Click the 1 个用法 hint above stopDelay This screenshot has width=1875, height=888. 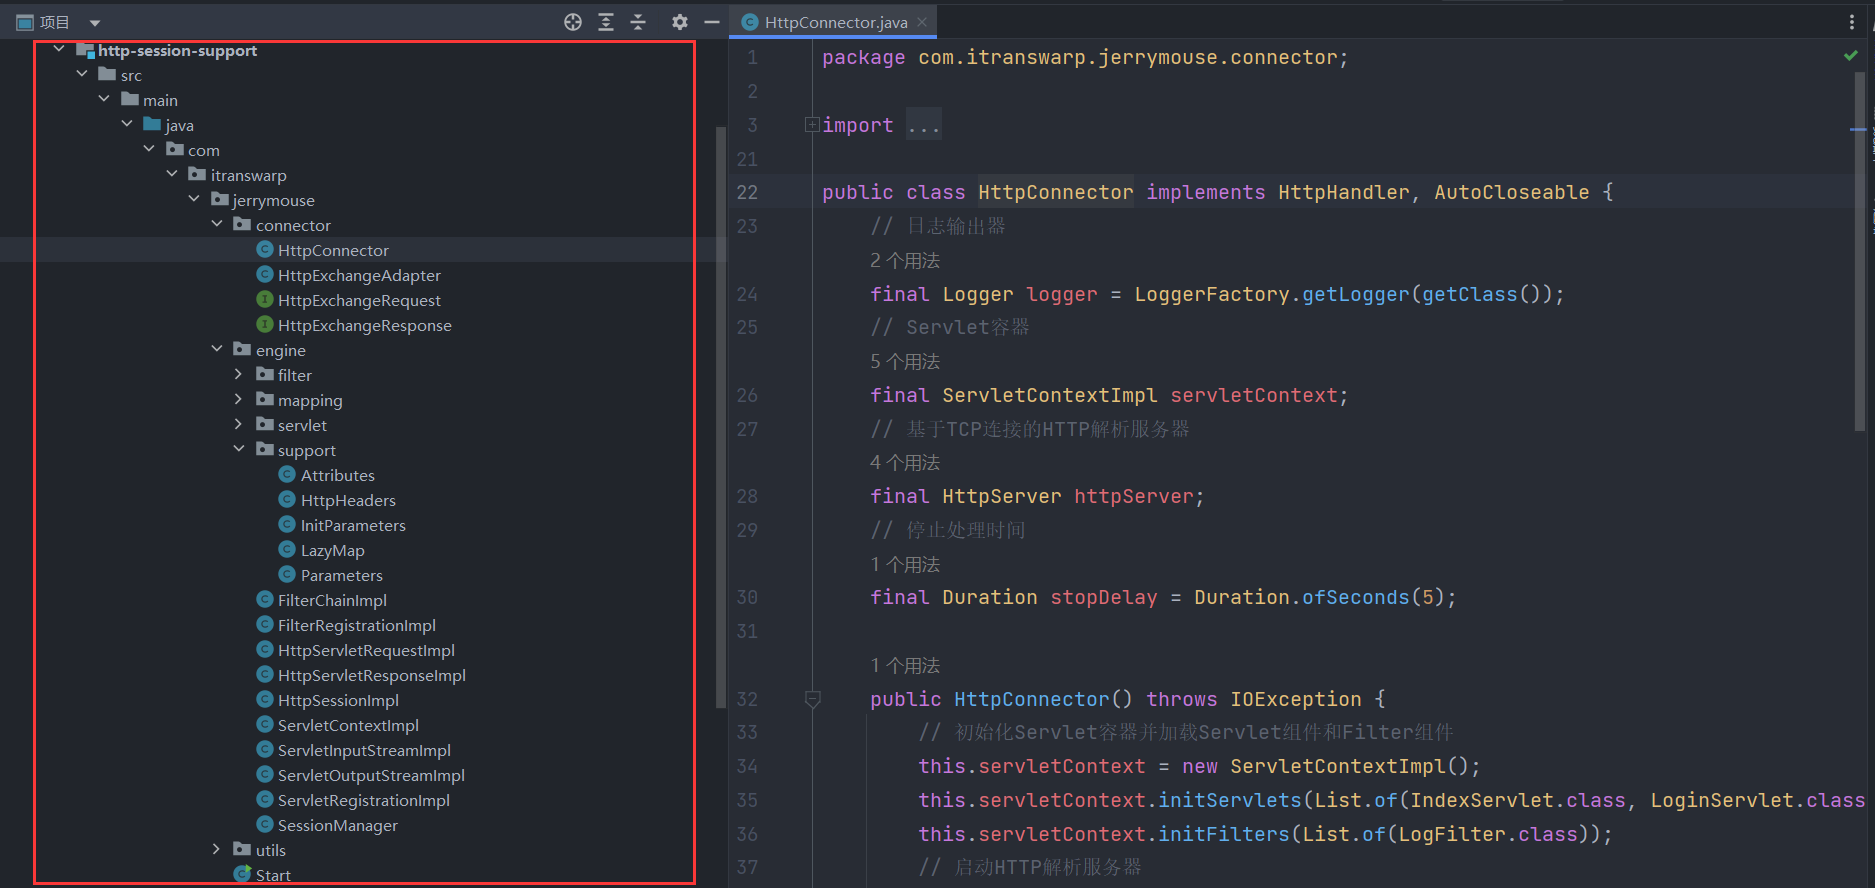point(905,564)
